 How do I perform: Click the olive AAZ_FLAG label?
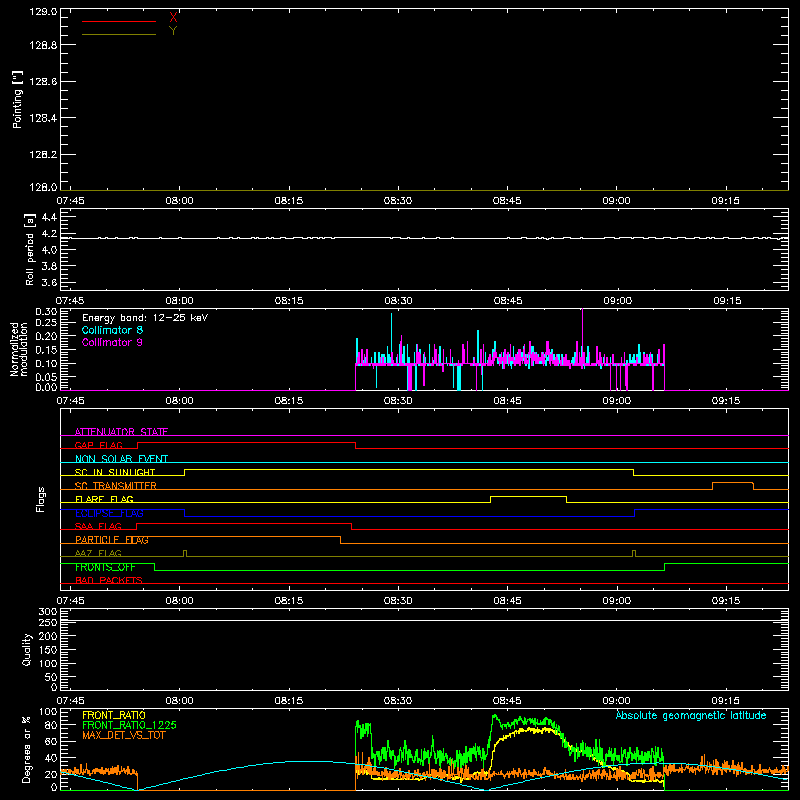pyautogui.click(x=98, y=553)
